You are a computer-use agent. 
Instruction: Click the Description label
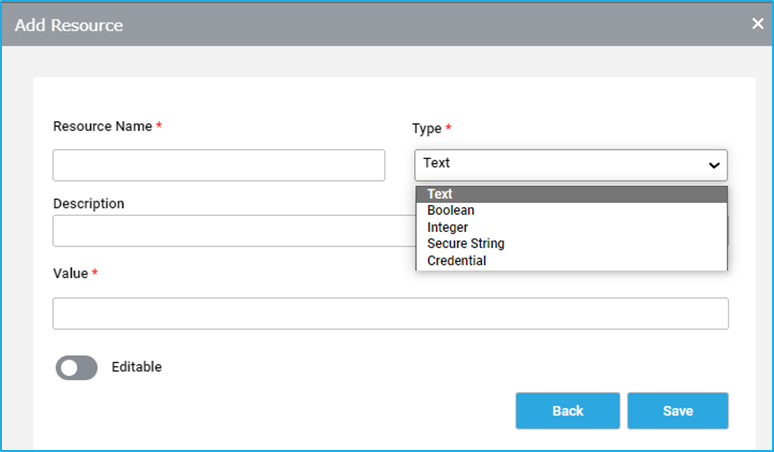point(89,203)
